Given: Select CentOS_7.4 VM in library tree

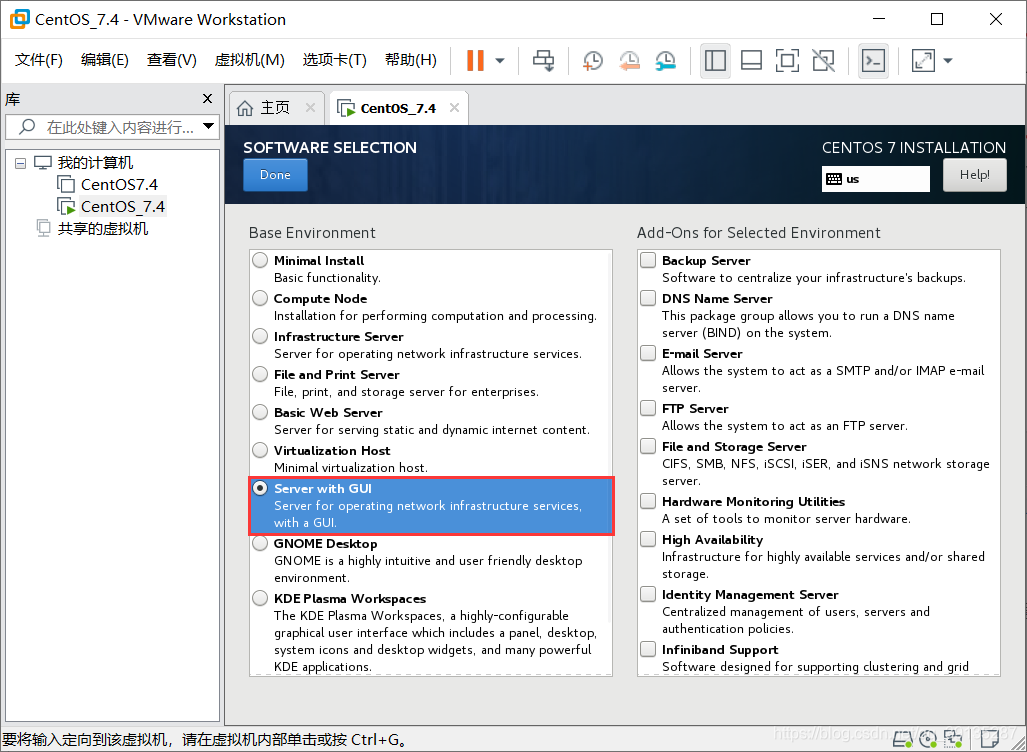Looking at the screenshot, I should tap(123, 207).
